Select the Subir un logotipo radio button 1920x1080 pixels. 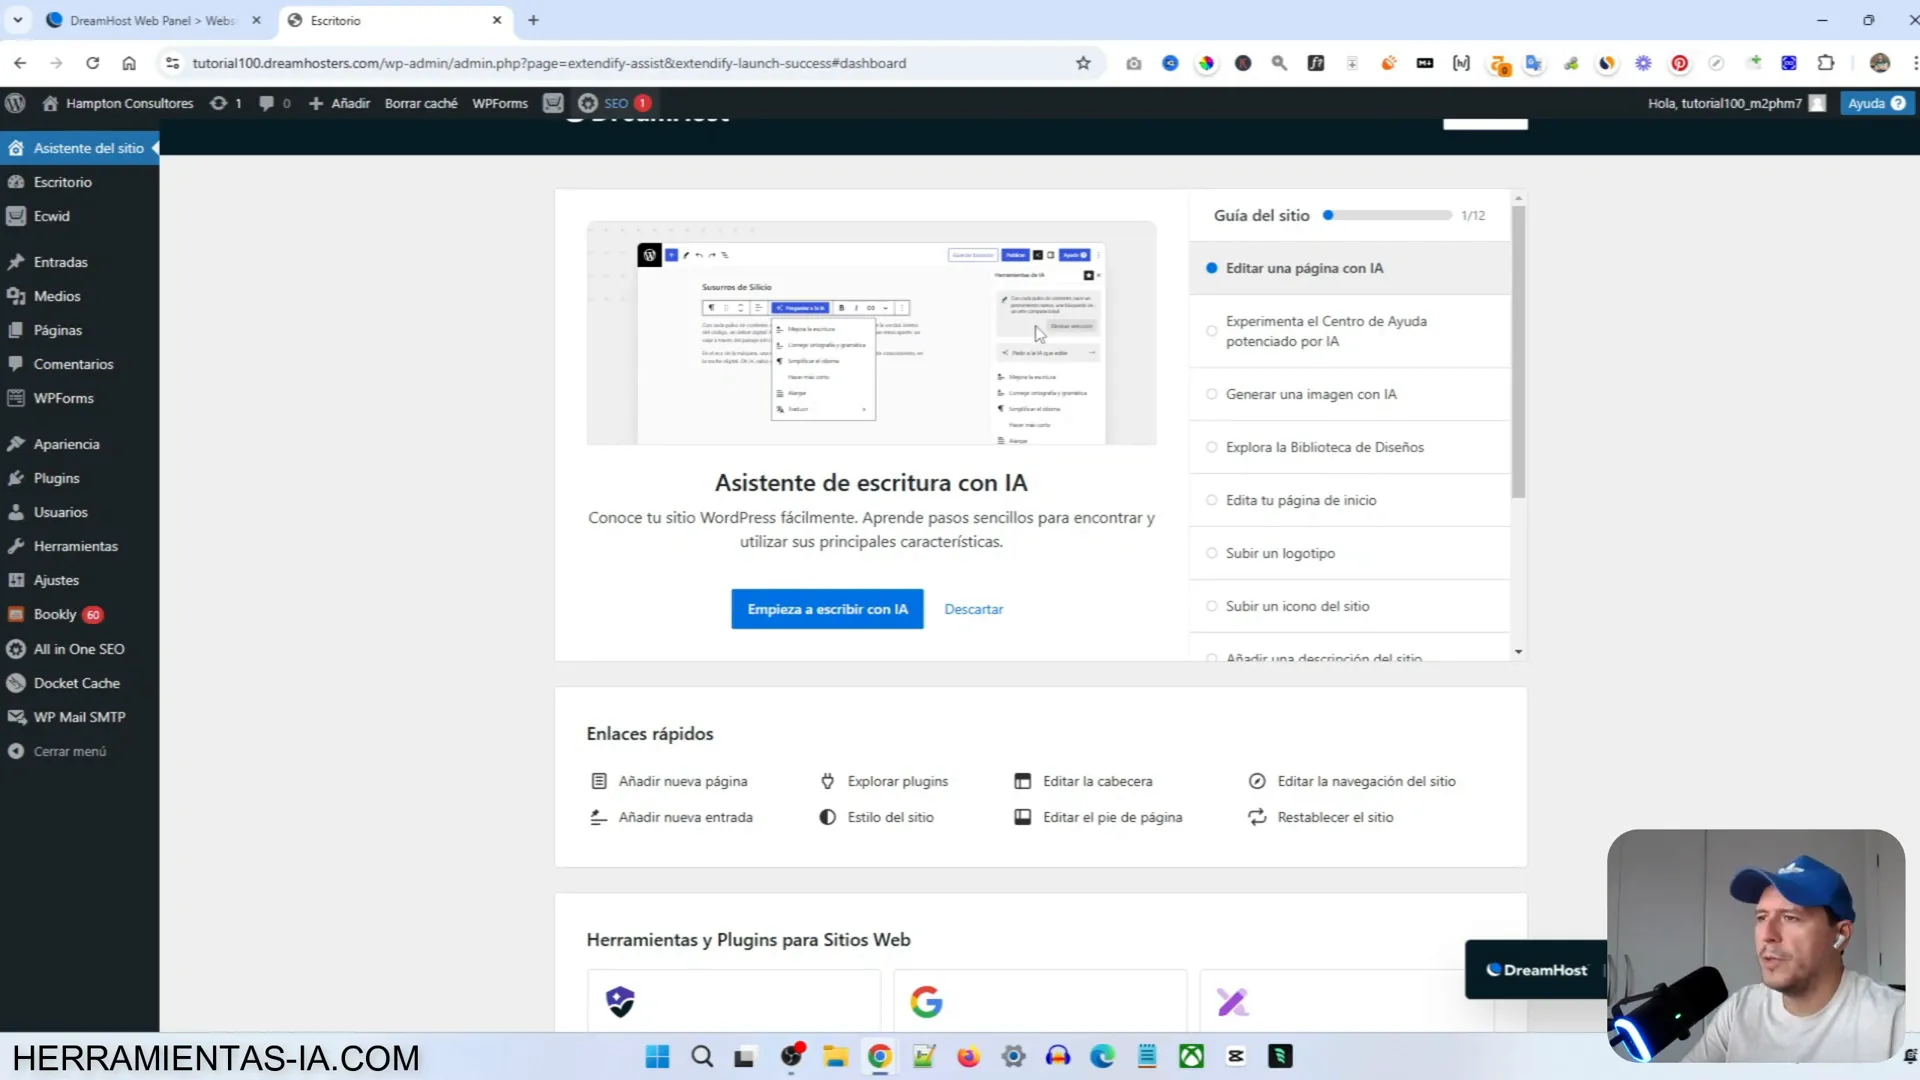1211,552
